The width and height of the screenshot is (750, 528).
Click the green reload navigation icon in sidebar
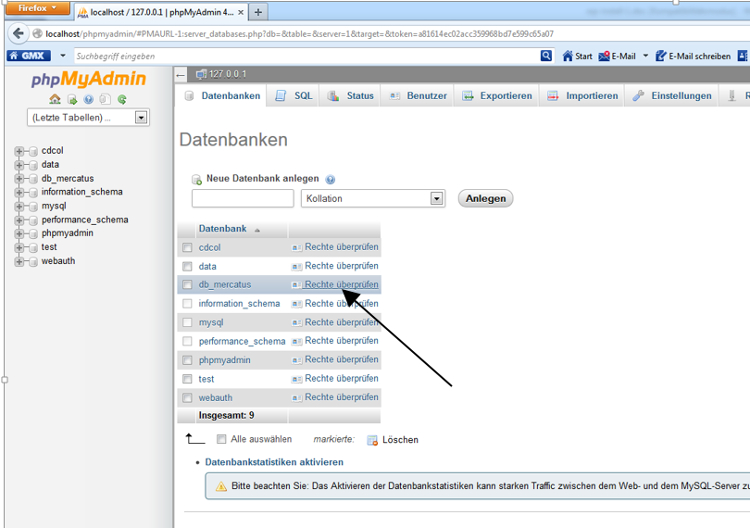[121, 99]
